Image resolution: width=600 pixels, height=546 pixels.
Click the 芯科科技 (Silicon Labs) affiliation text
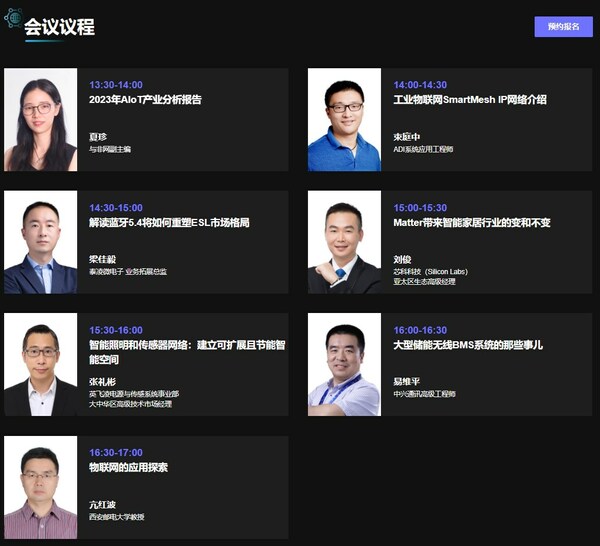430,272
